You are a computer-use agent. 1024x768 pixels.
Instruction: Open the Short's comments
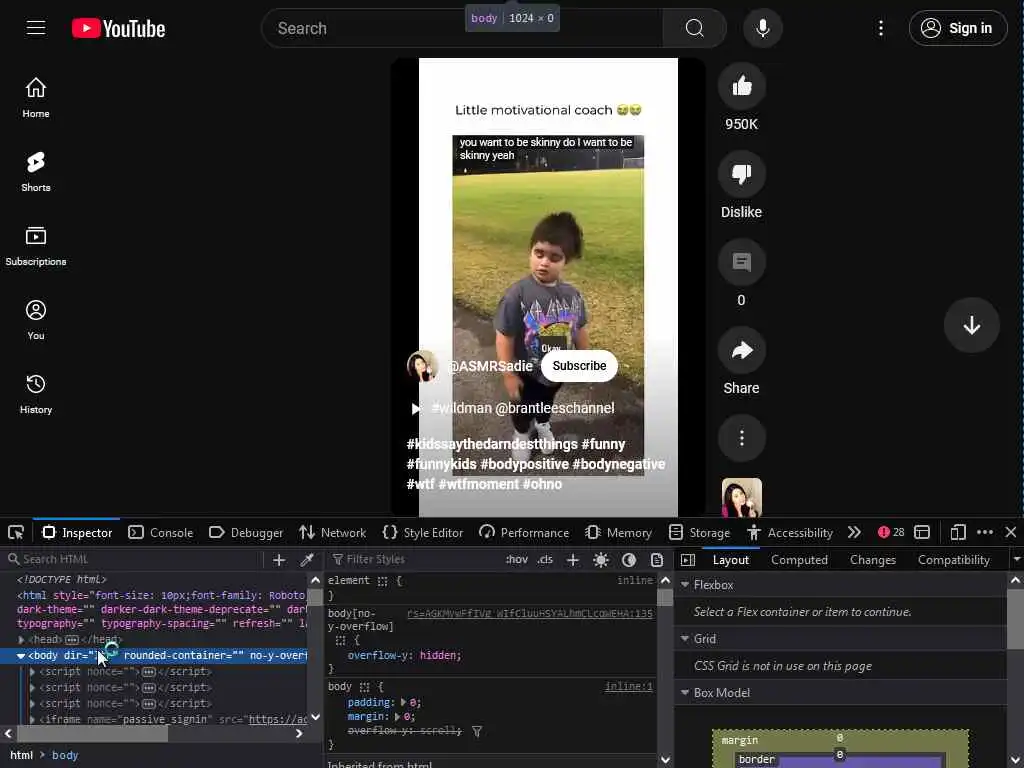pyautogui.click(x=741, y=262)
